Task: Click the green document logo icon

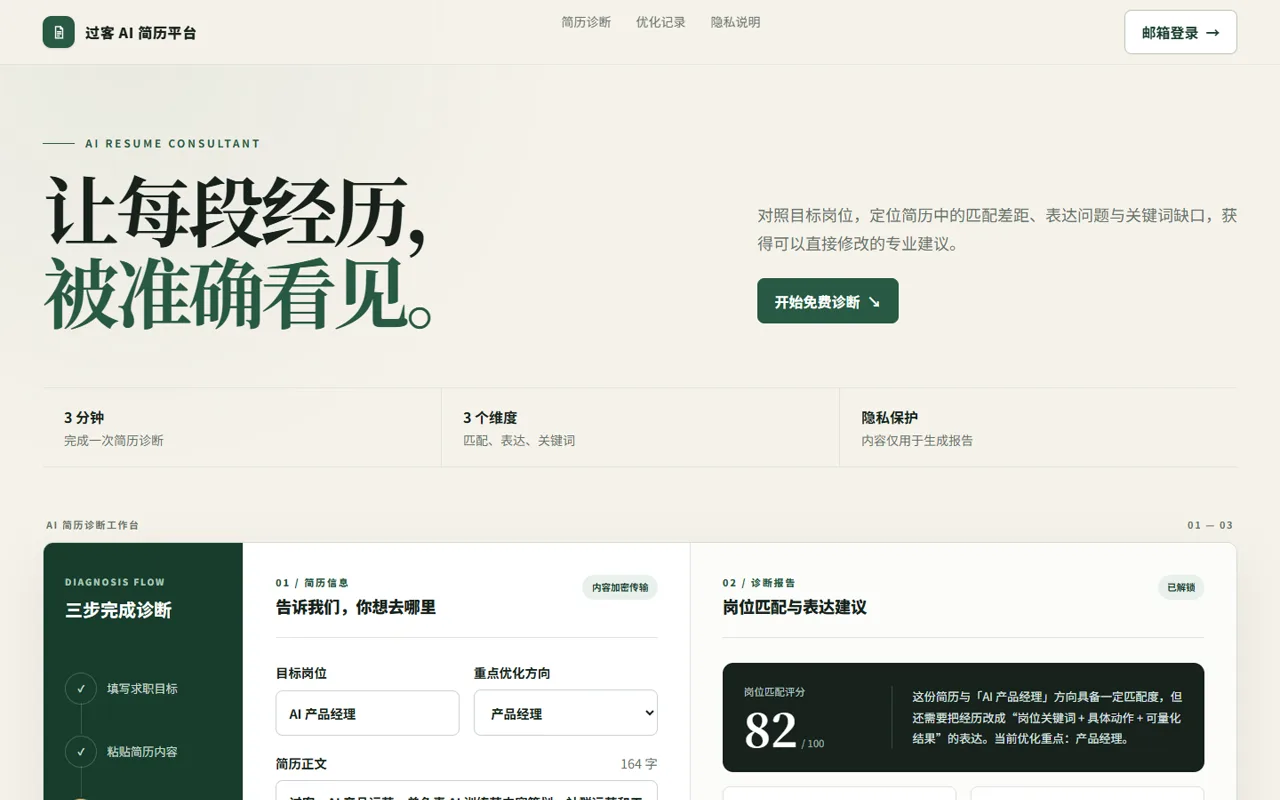Action: coord(58,32)
